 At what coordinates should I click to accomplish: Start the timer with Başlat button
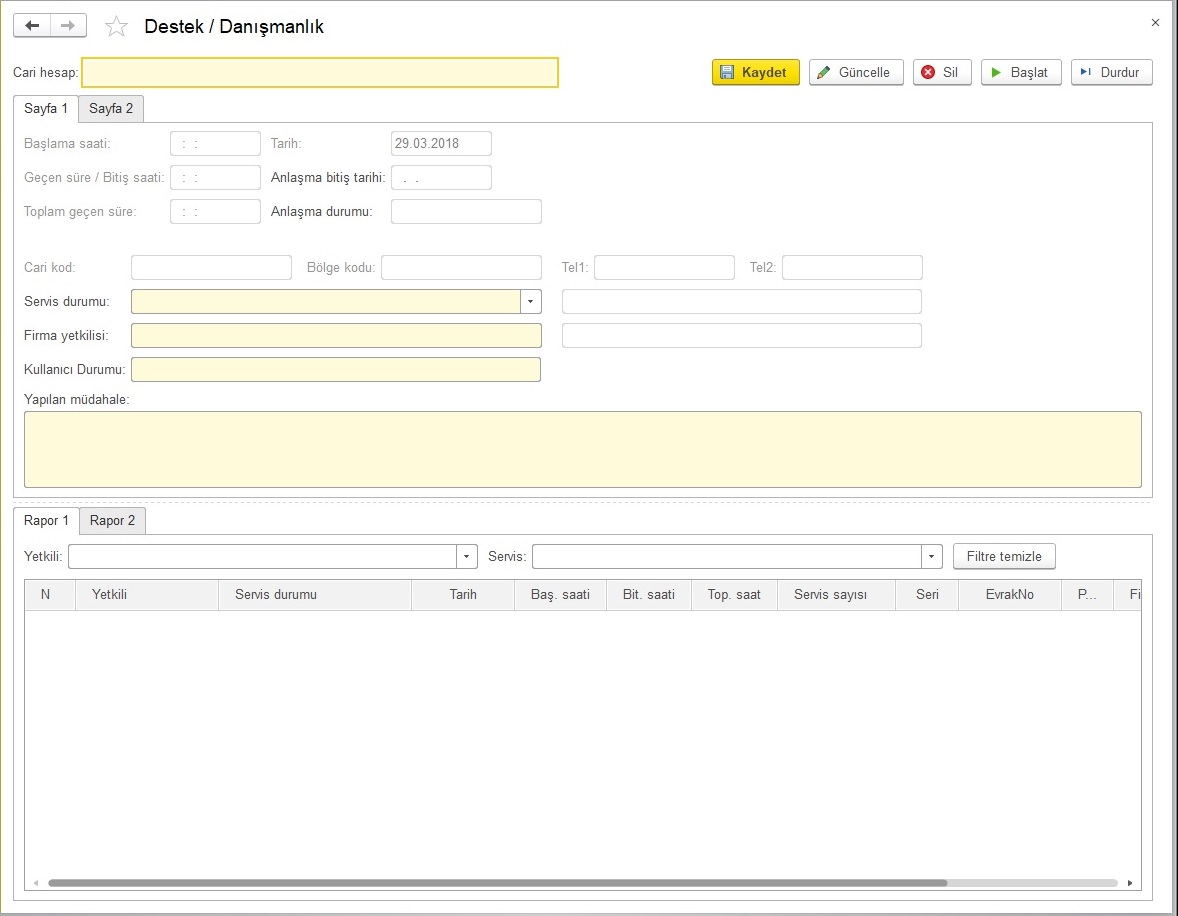pyautogui.click(x=1020, y=72)
